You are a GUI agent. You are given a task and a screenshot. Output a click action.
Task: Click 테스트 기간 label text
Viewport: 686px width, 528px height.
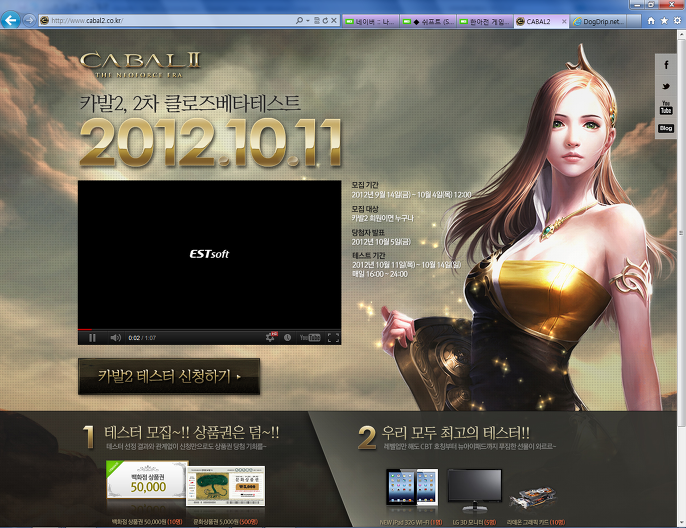point(369,255)
